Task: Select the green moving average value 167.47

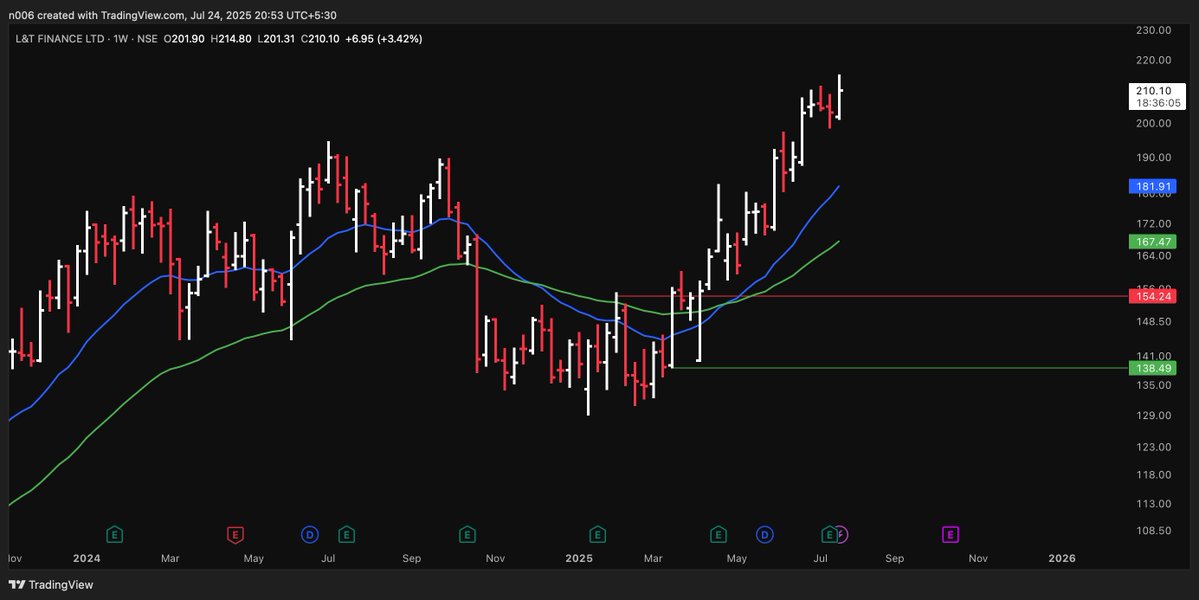Action: [1154, 242]
